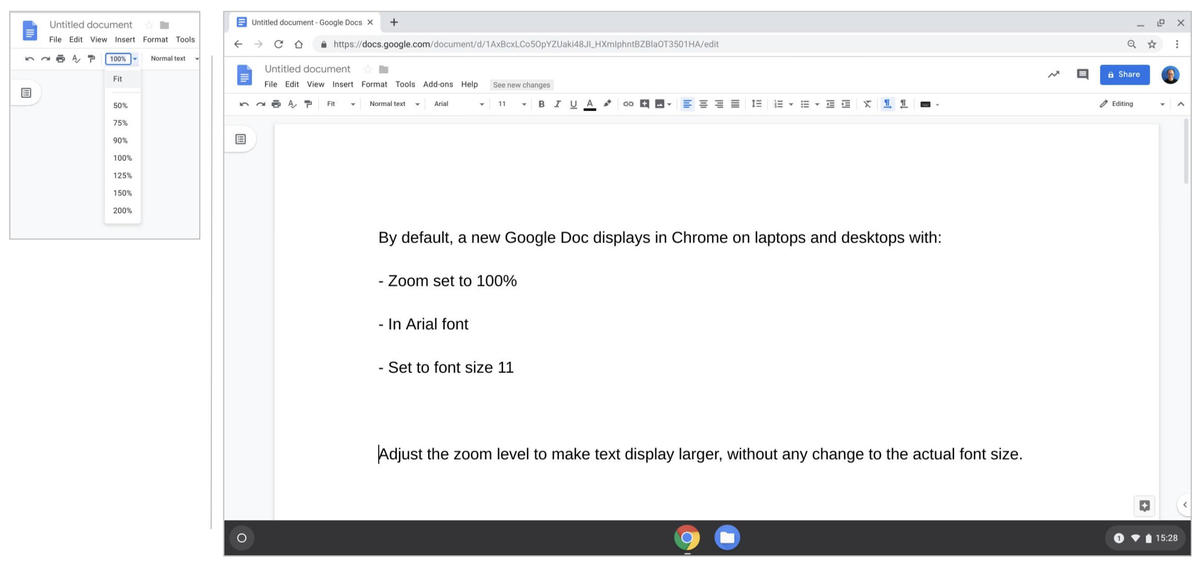Click the launcher circle on the shelf

pos(240,538)
